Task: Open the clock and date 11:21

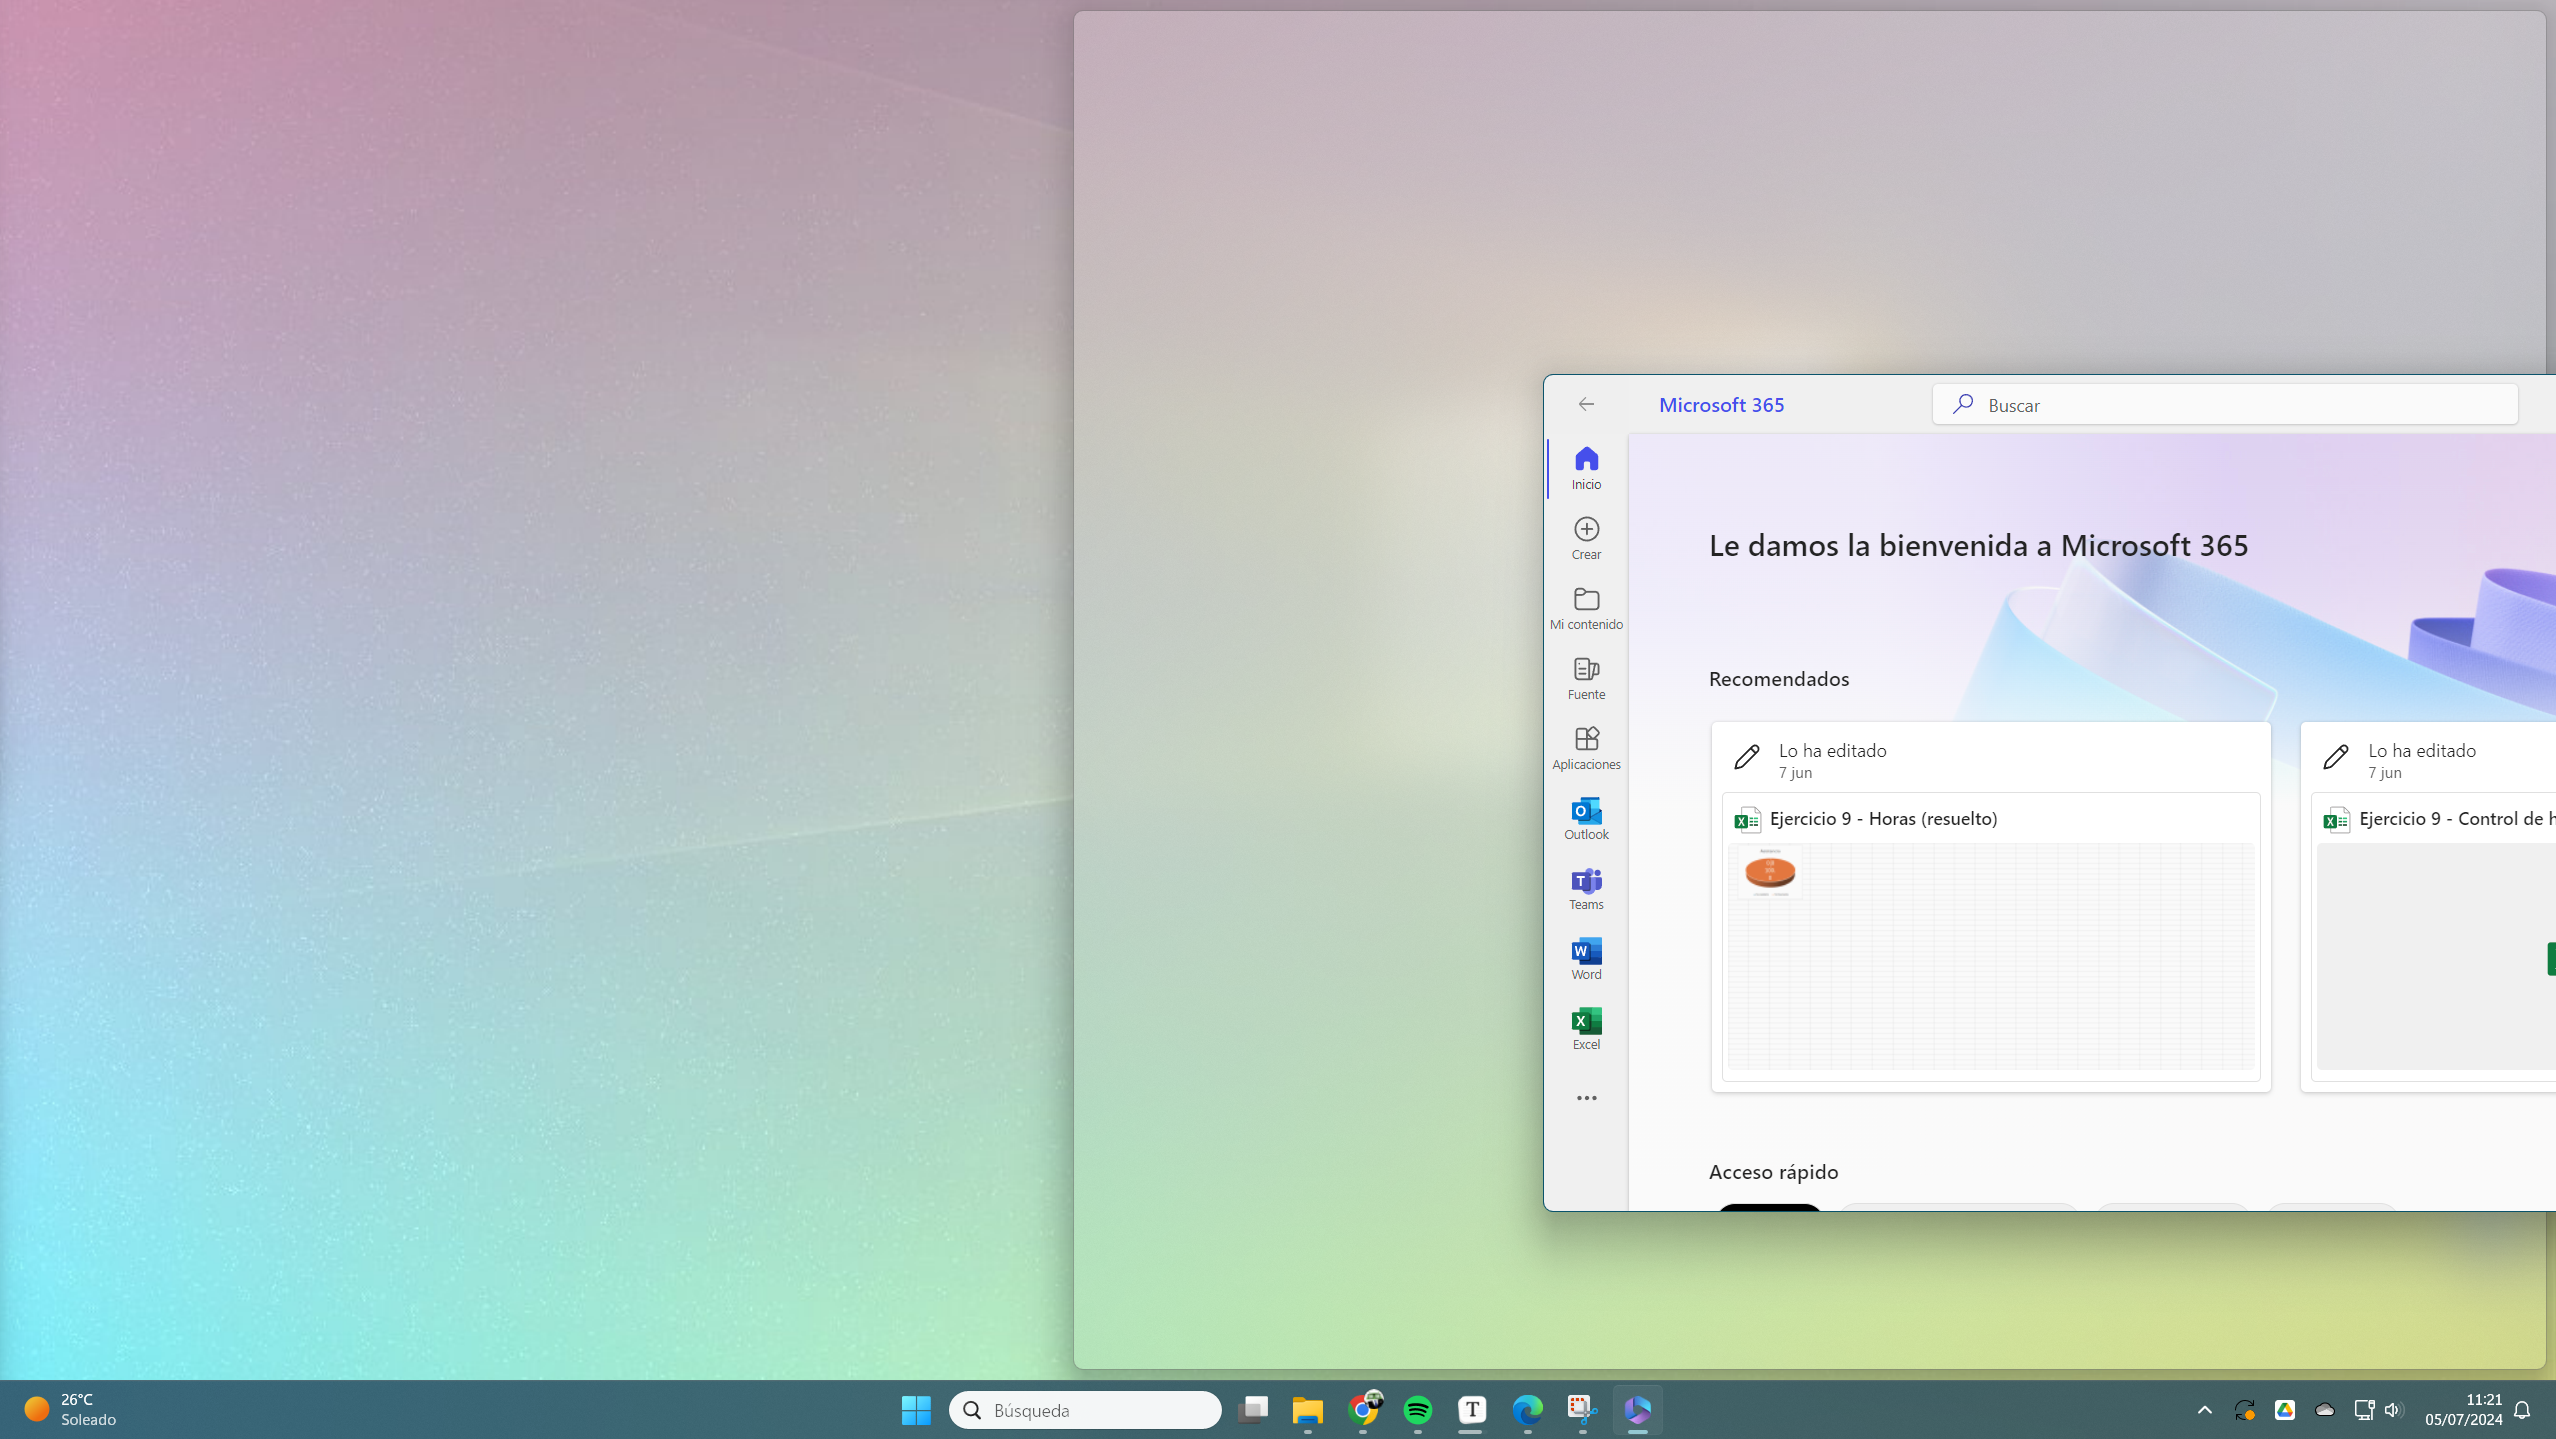Action: click(x=2463, y=1410)
